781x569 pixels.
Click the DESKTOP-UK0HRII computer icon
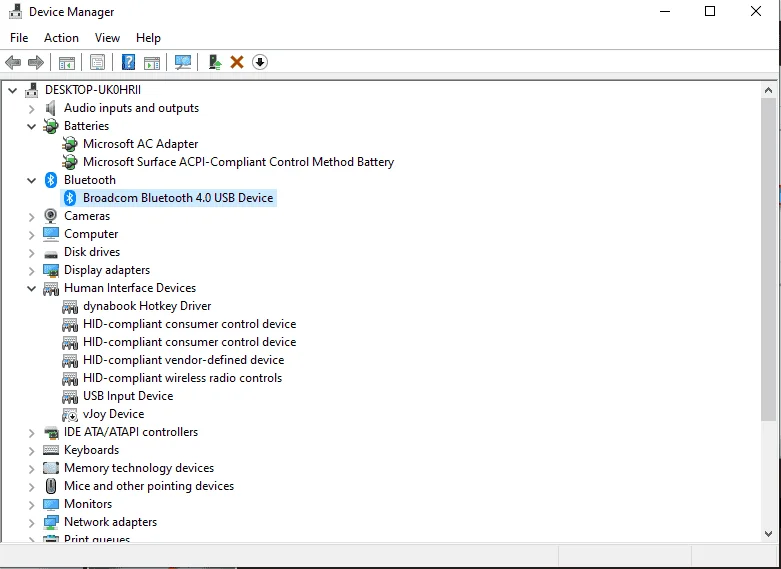32,90
